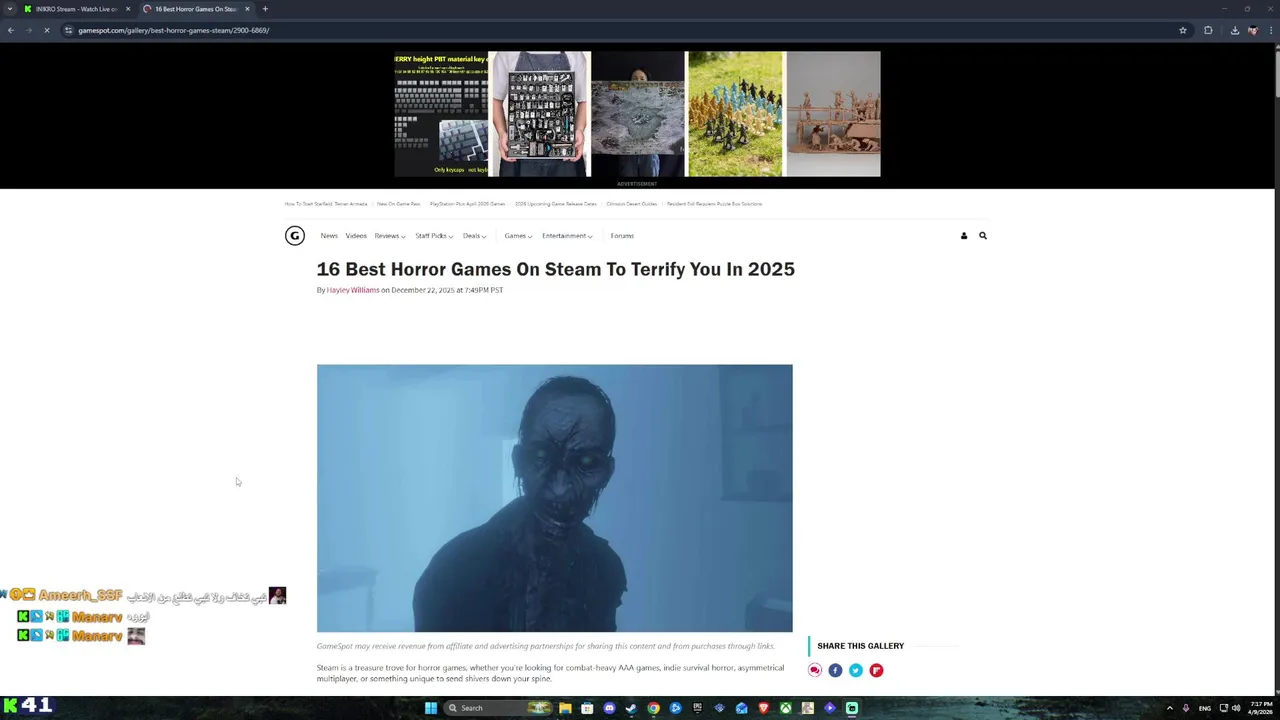
Task: Open Discord from taskbar
Action: pyautogui.click(x=609, y=708)
